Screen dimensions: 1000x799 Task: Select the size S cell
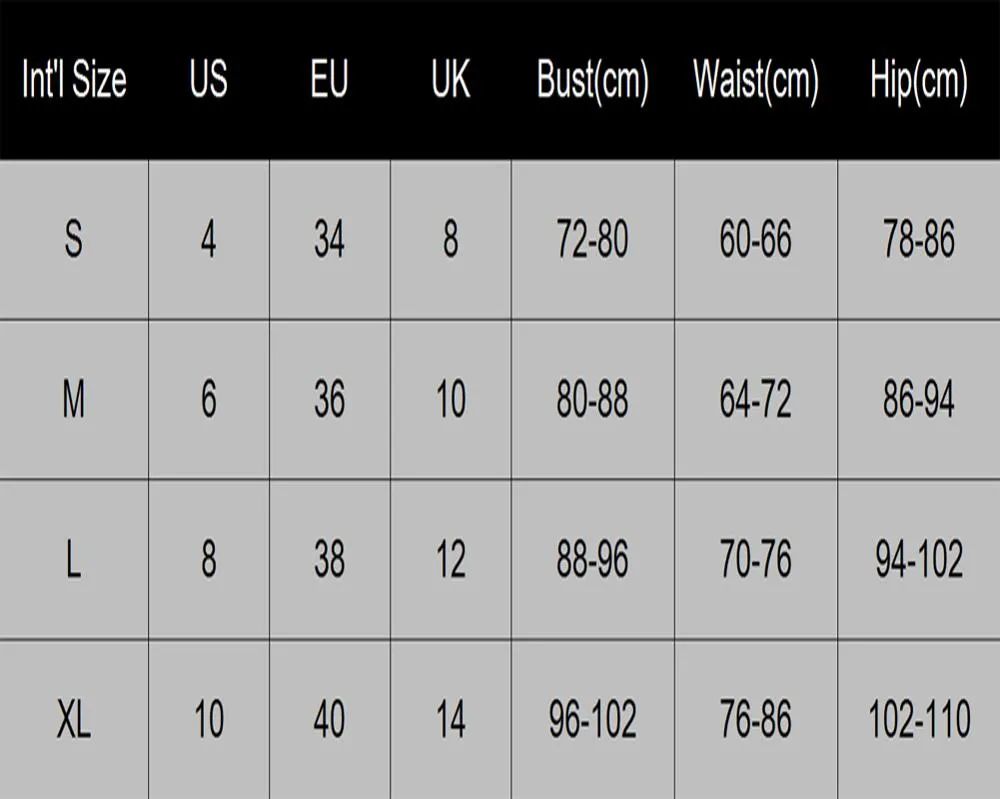click(74, 240)
